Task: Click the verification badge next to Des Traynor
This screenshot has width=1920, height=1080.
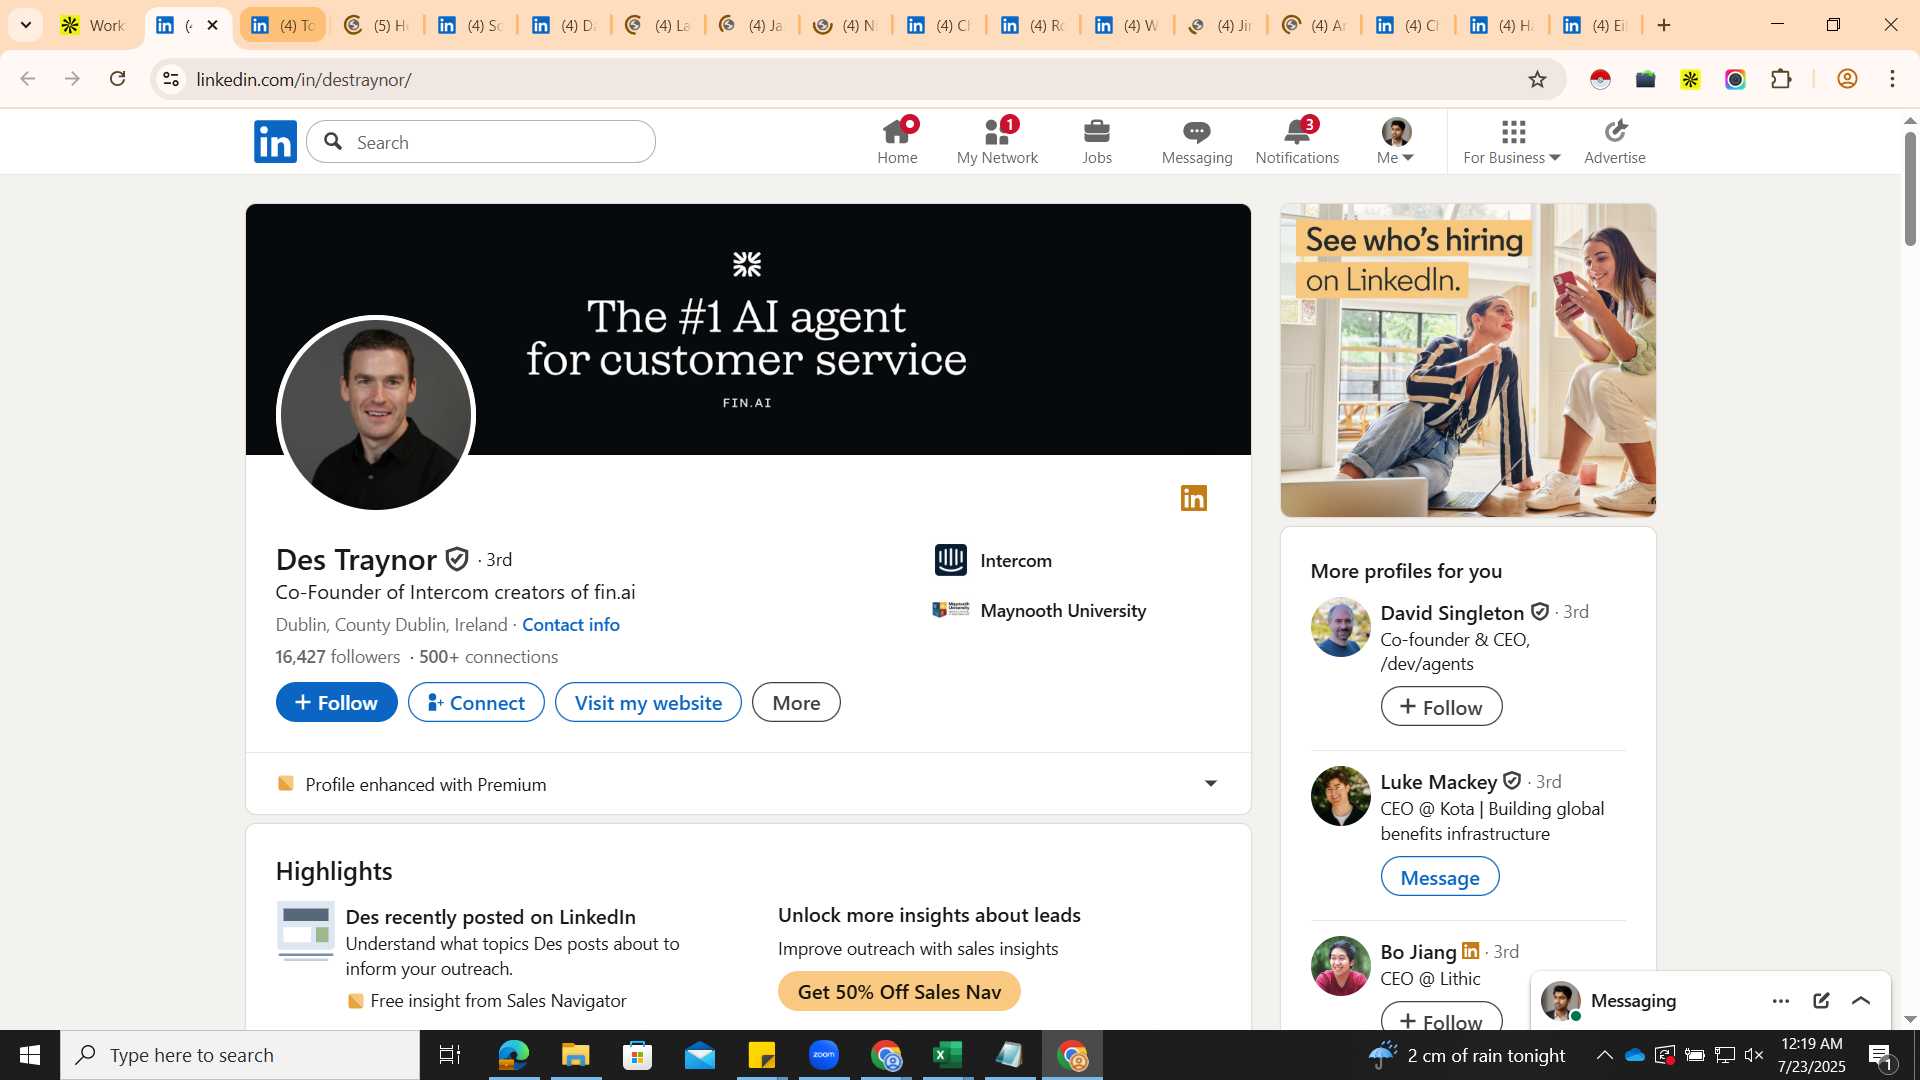Action: (x=457, y=559)
